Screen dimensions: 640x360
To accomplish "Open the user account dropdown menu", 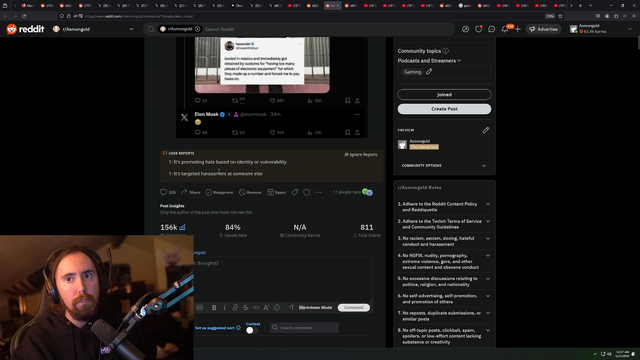I will (x=601, y=29).
